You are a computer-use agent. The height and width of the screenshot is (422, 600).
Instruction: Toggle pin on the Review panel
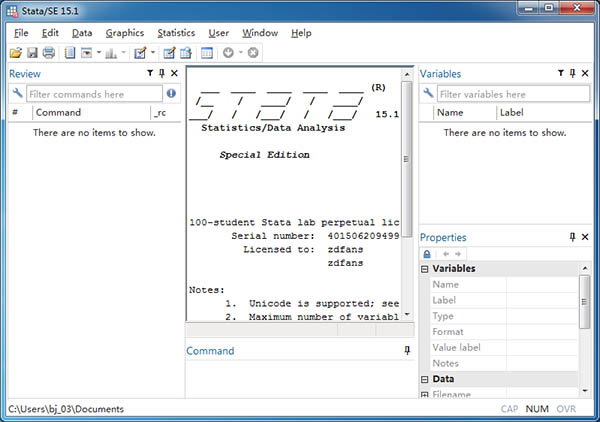pyautogui.click(x=162, y=74)
